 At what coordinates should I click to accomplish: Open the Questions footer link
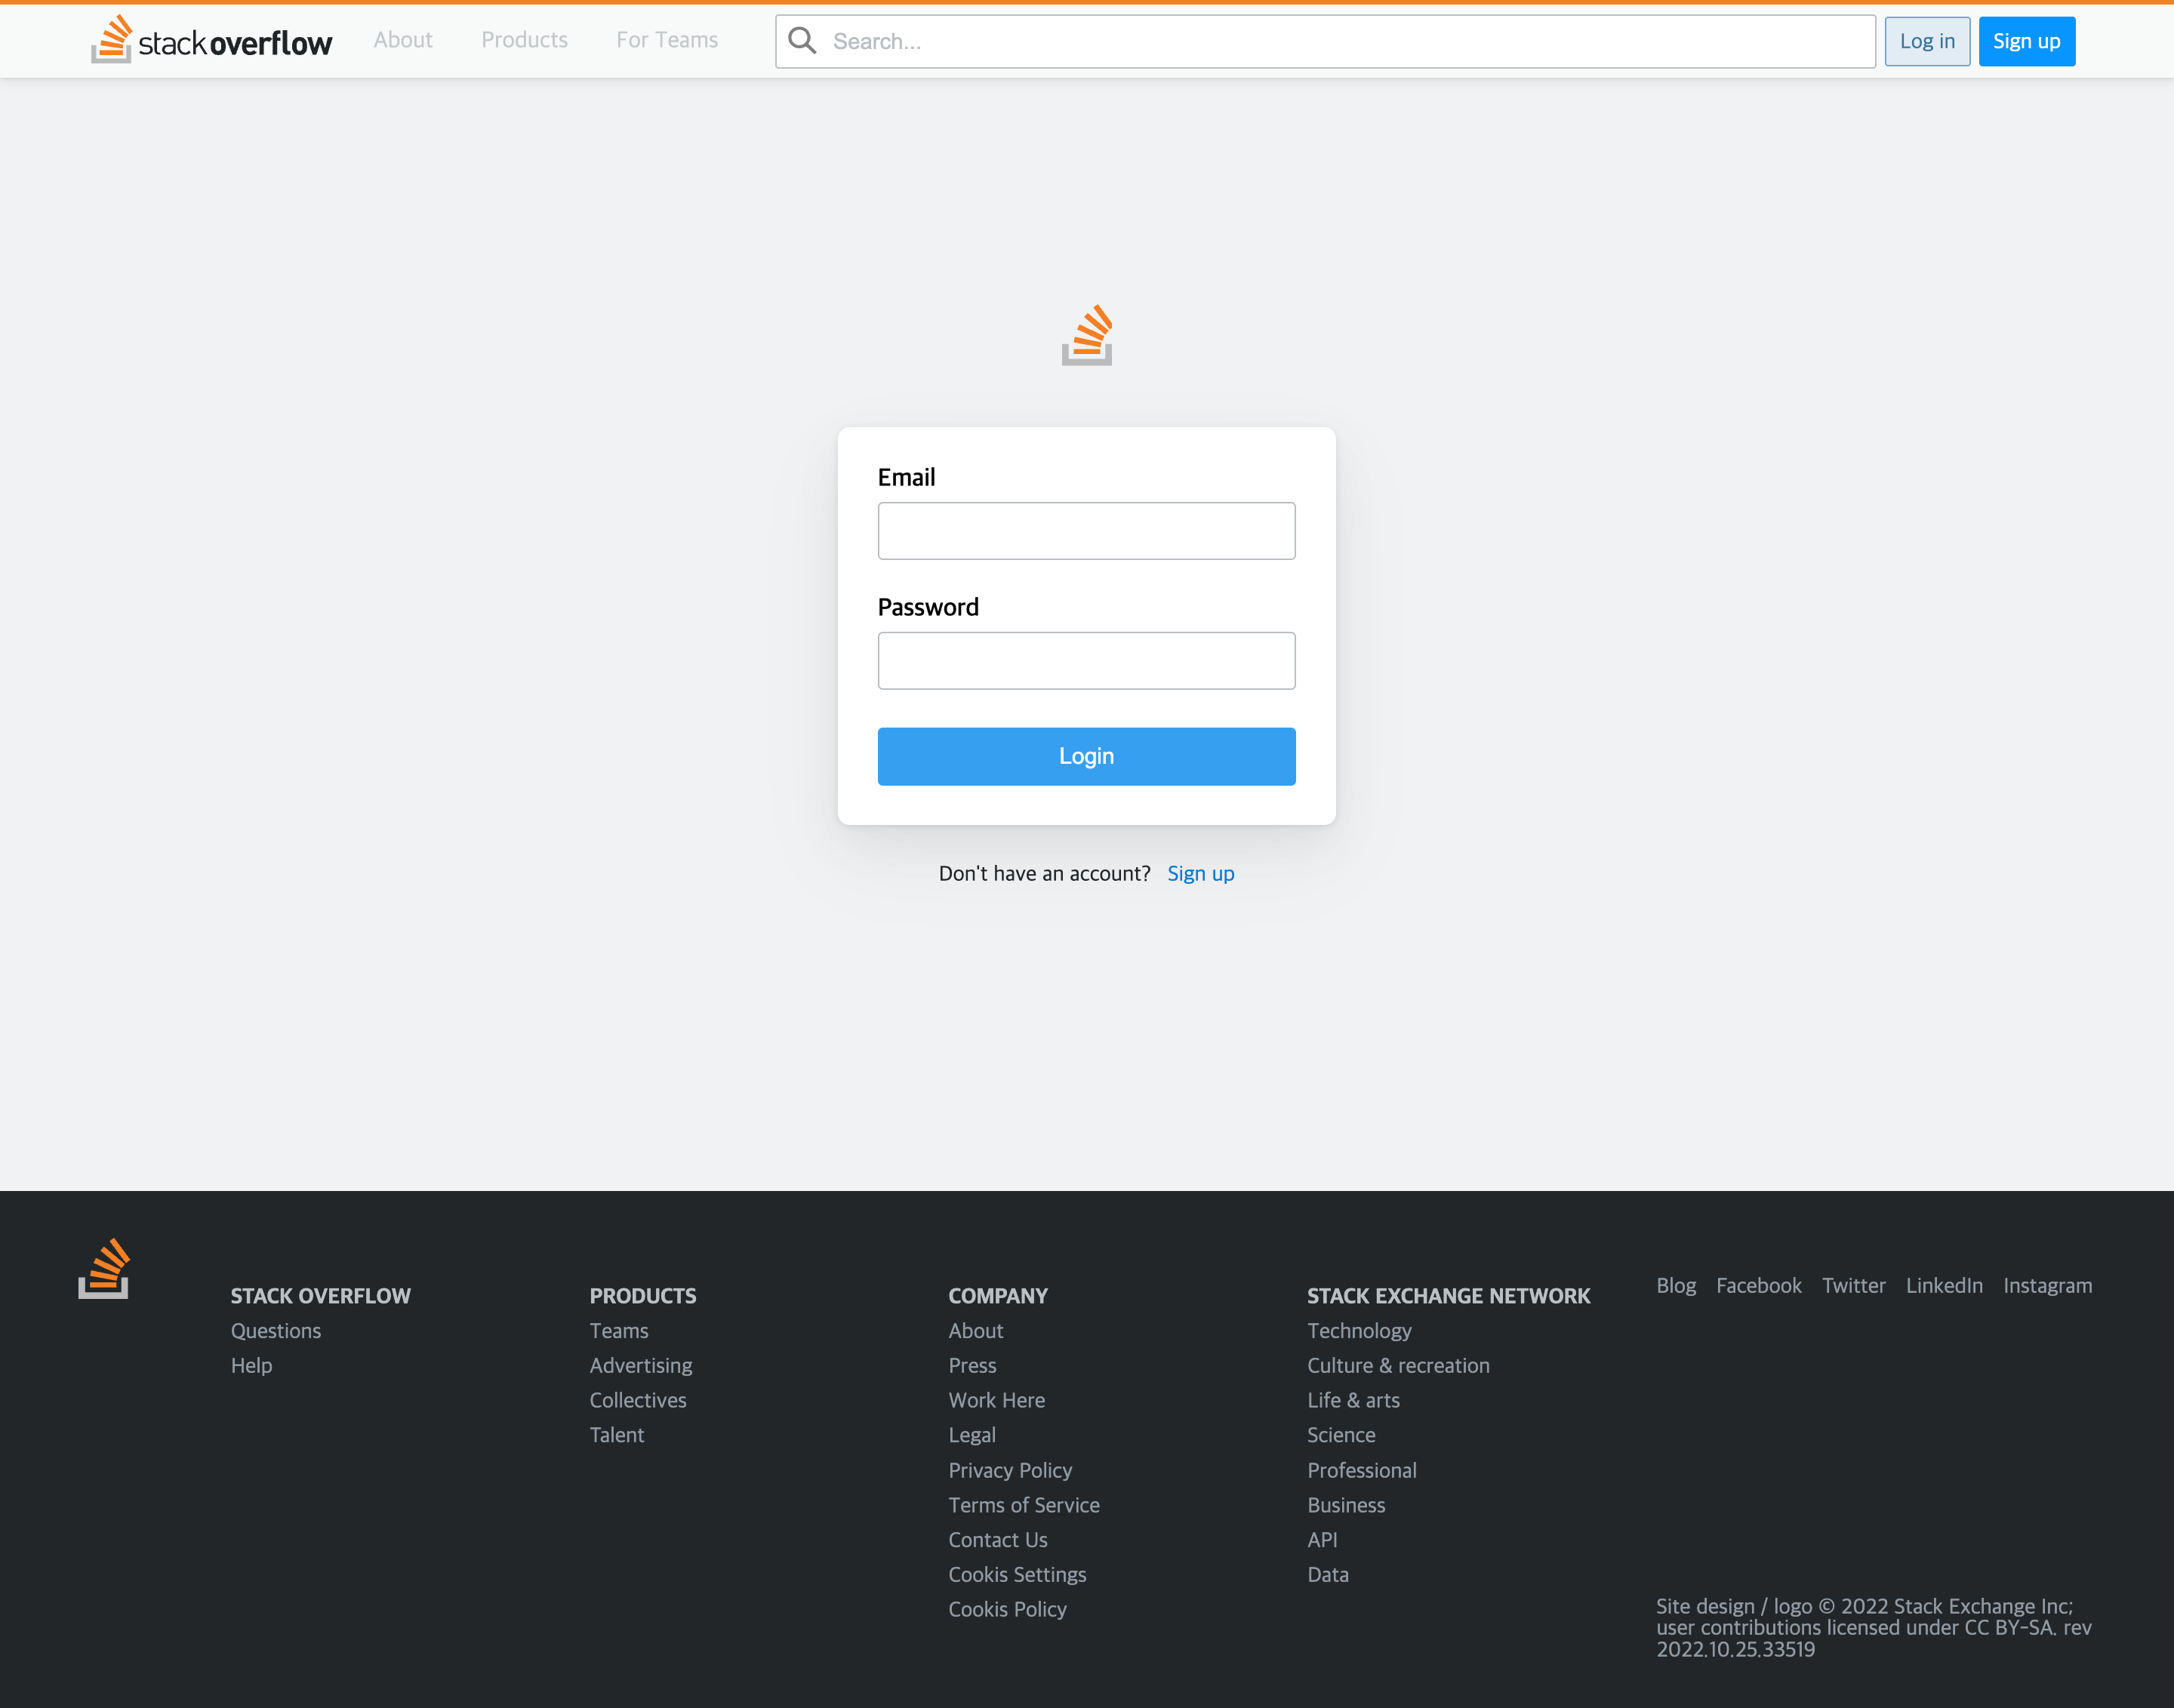pyautogui.click(x=276, y=1331)
